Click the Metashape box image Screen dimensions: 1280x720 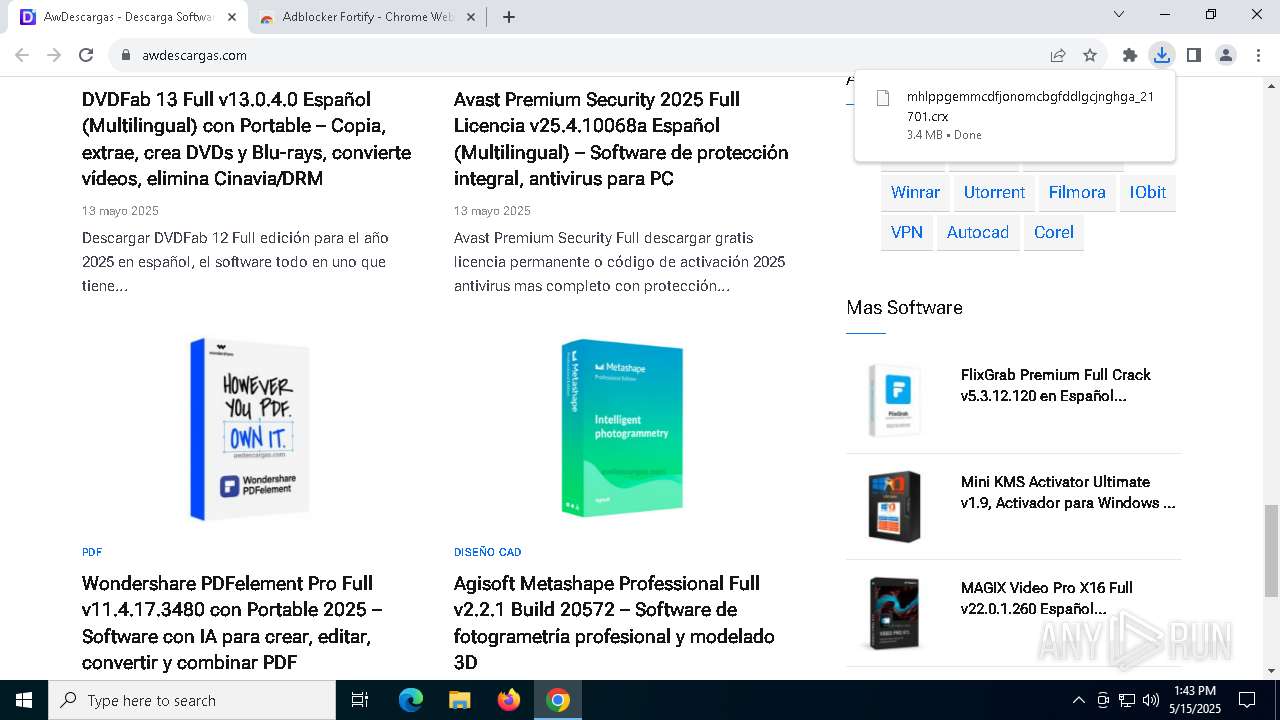pyautogui.click(x=621, y=429)
